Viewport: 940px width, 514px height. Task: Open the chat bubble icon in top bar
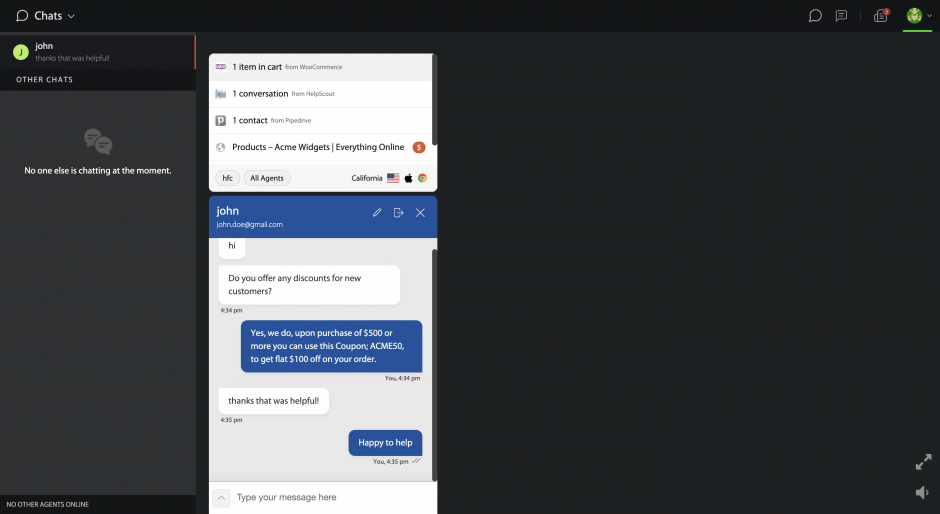(815, 16)
